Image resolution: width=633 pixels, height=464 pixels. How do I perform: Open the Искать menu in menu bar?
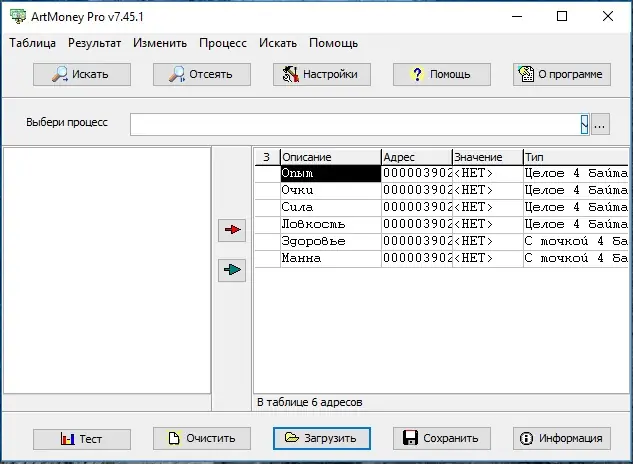(x=278, y=43)
